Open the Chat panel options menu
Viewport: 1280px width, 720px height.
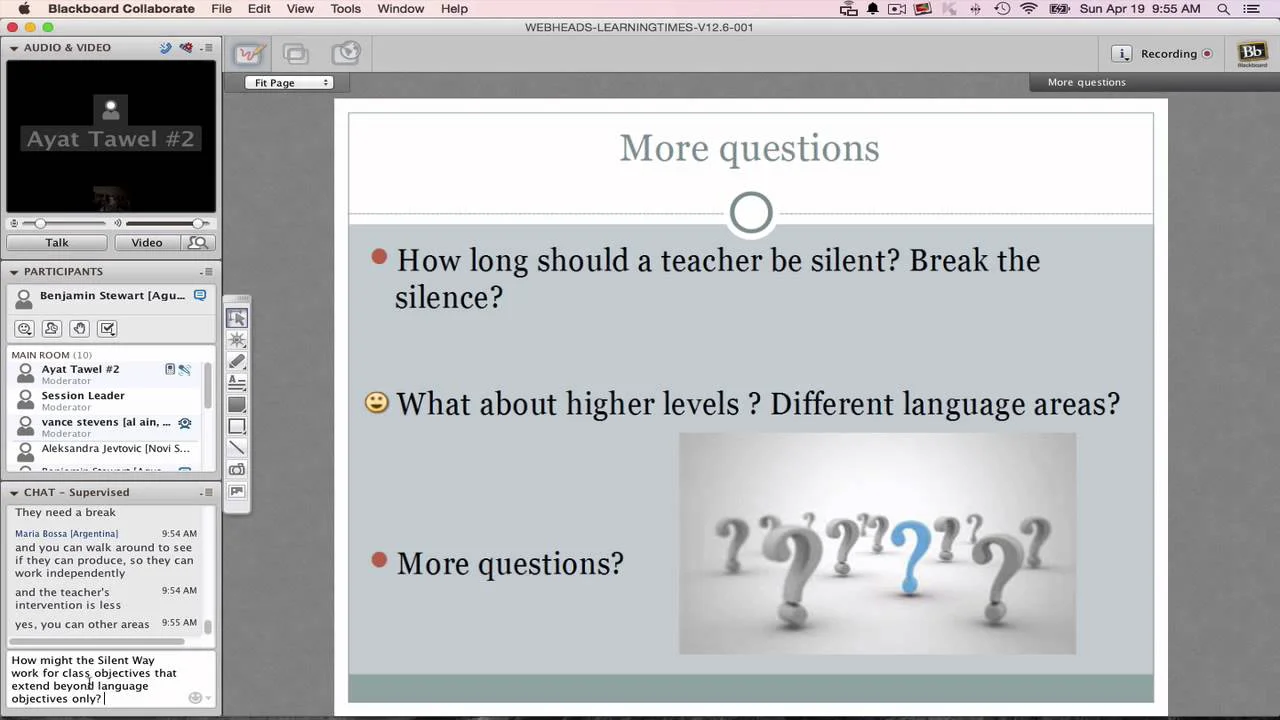tap(207, 493)
